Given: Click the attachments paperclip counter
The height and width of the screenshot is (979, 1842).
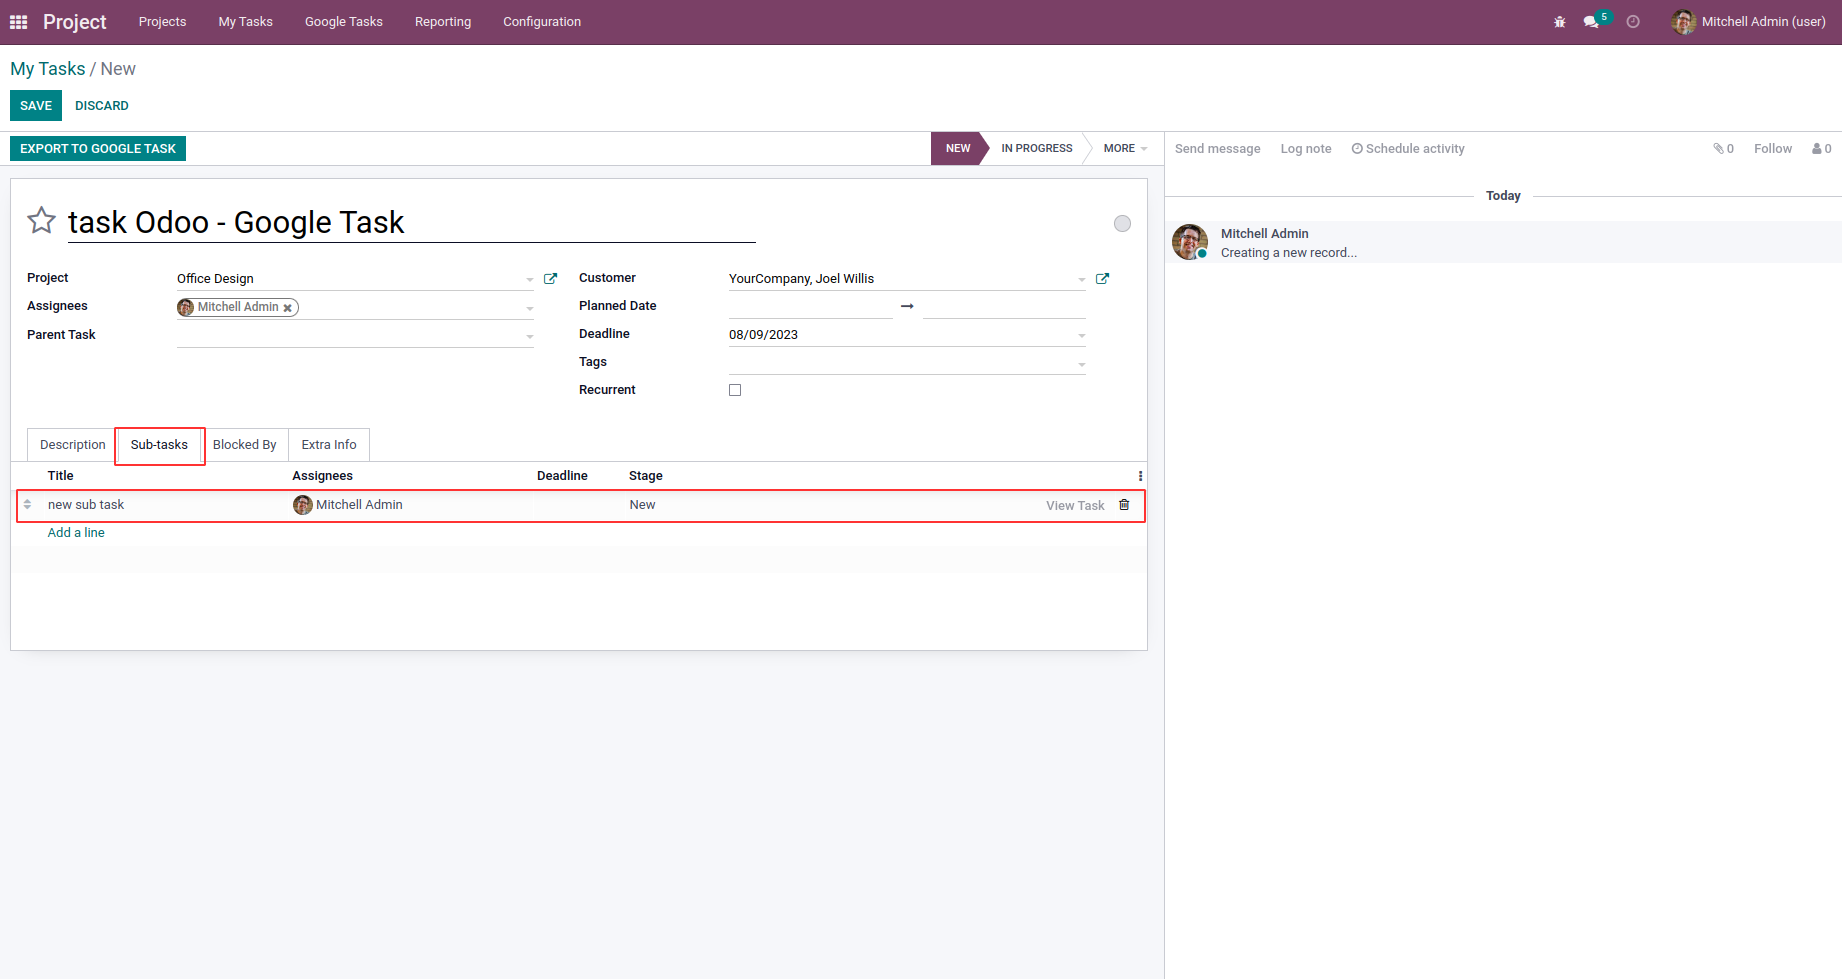Looking at the screenshot, I should click(x=1723, y=149).
